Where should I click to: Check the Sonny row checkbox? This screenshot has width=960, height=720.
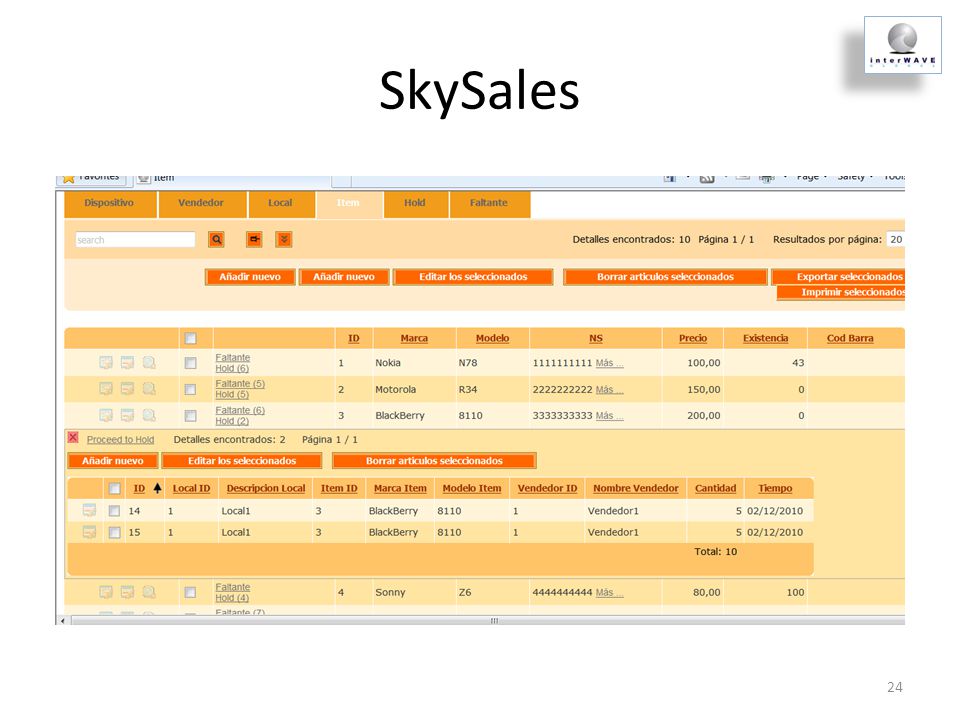(x=190, y=592)
